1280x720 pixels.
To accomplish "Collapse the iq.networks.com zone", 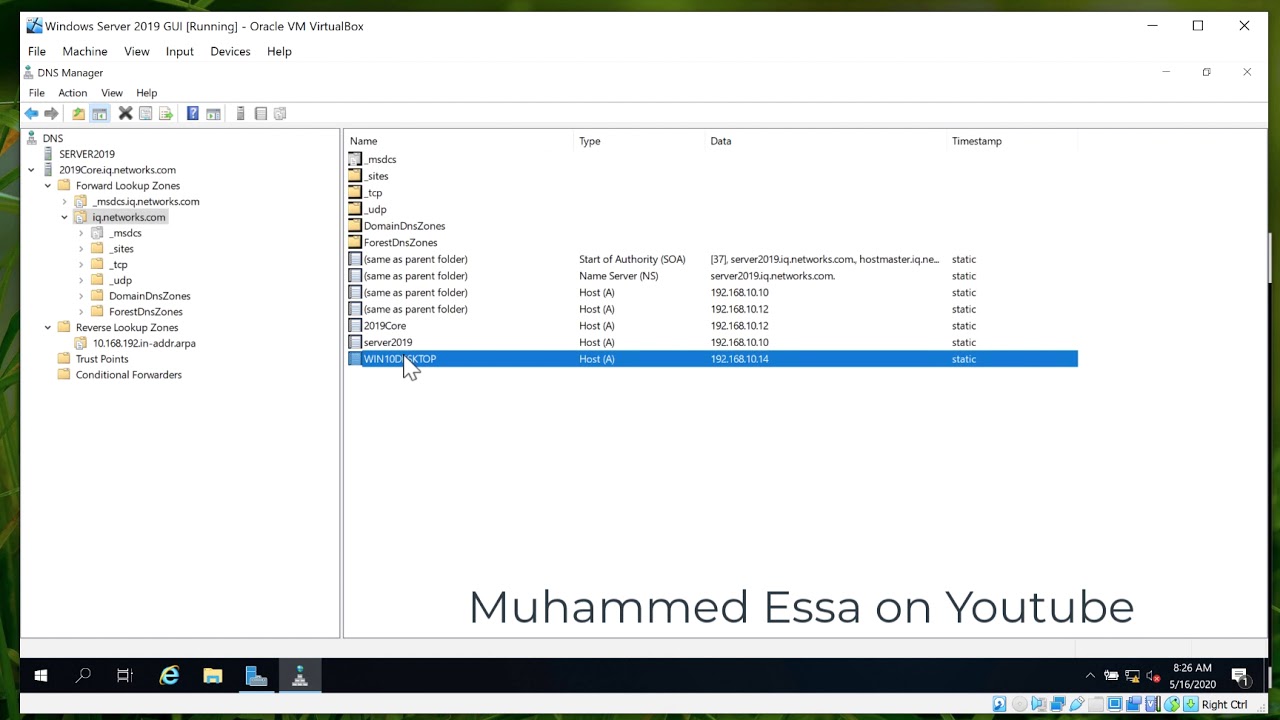I will (x=64, y=217).
